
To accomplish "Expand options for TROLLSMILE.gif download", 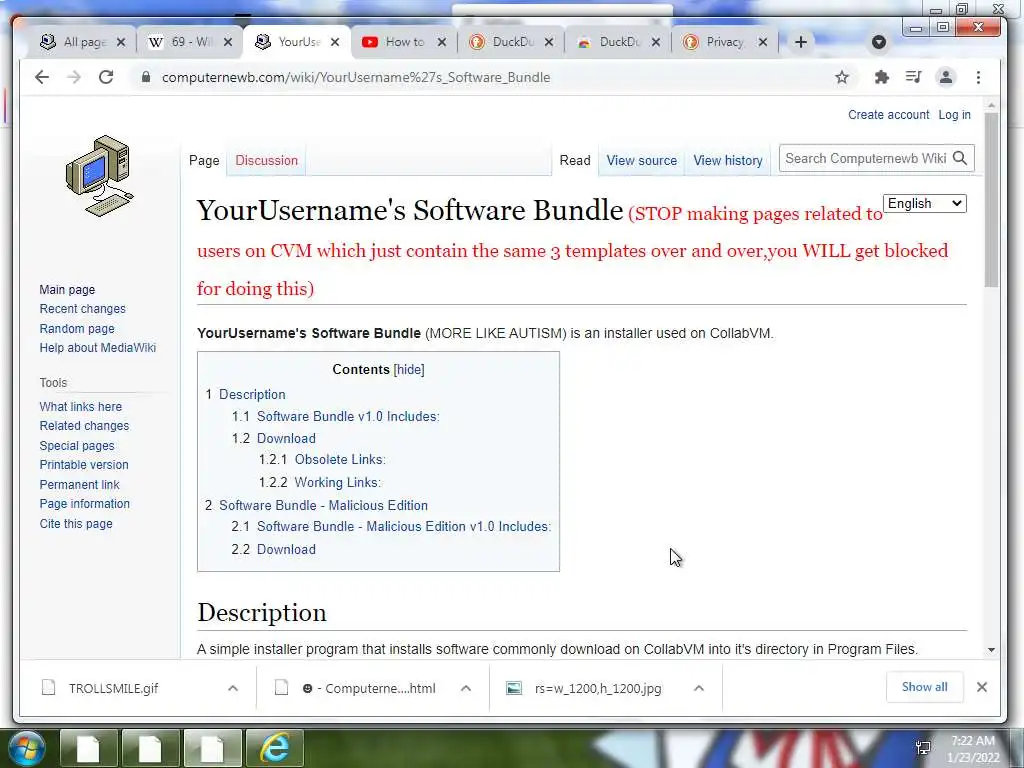I will (233, 688).
